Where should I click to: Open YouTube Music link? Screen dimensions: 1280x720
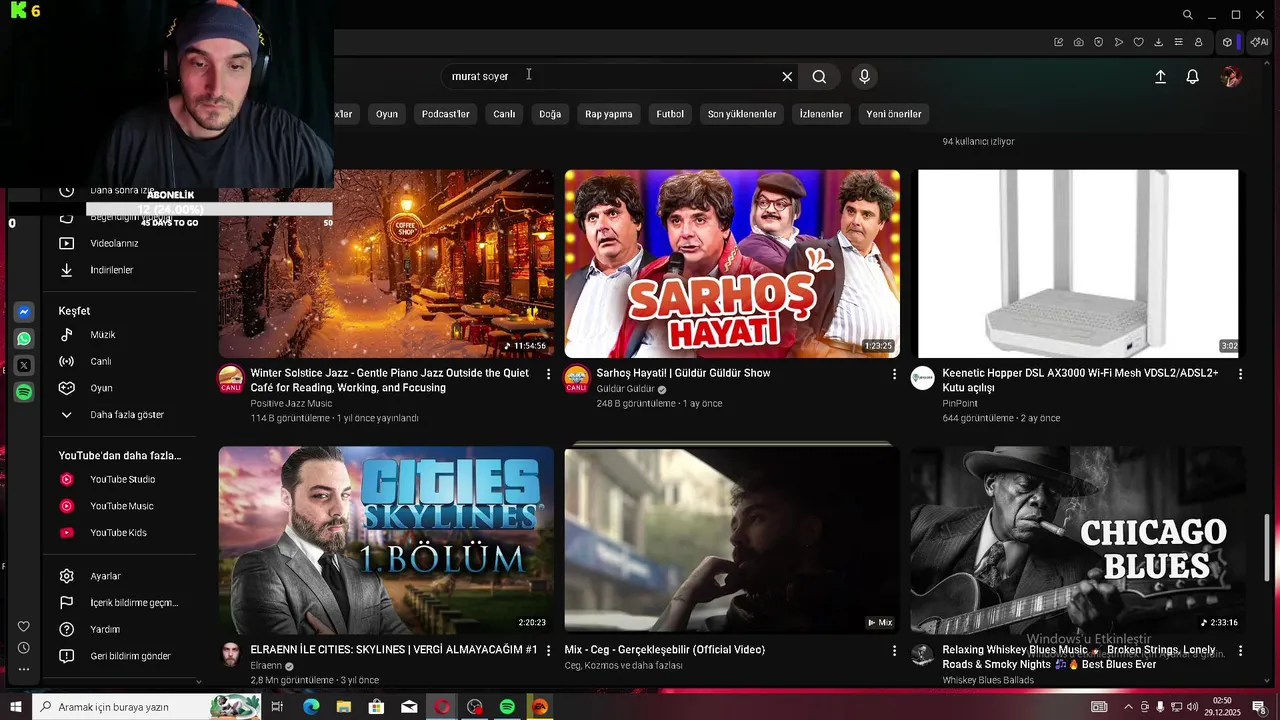[120, 506]
